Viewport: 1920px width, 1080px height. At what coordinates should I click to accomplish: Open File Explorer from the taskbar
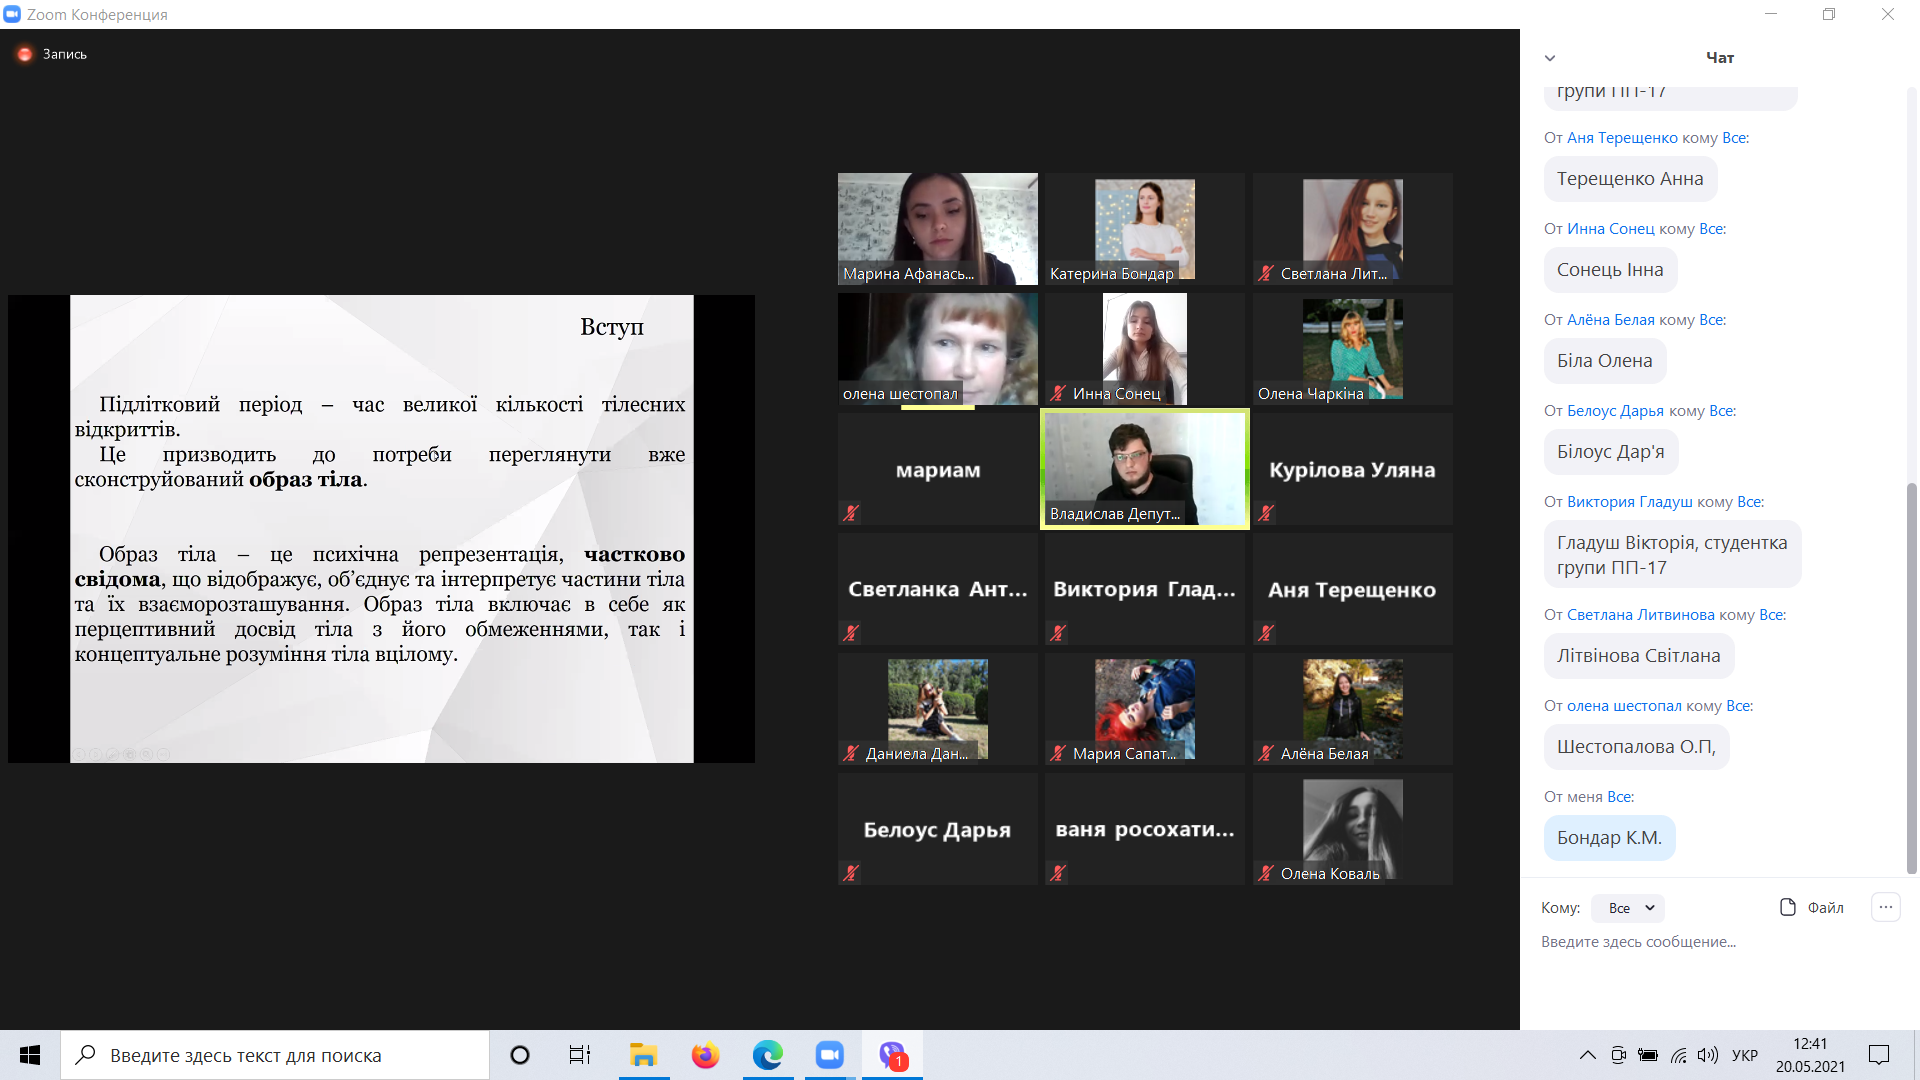pyautogui.click(x=643, y=1055)
